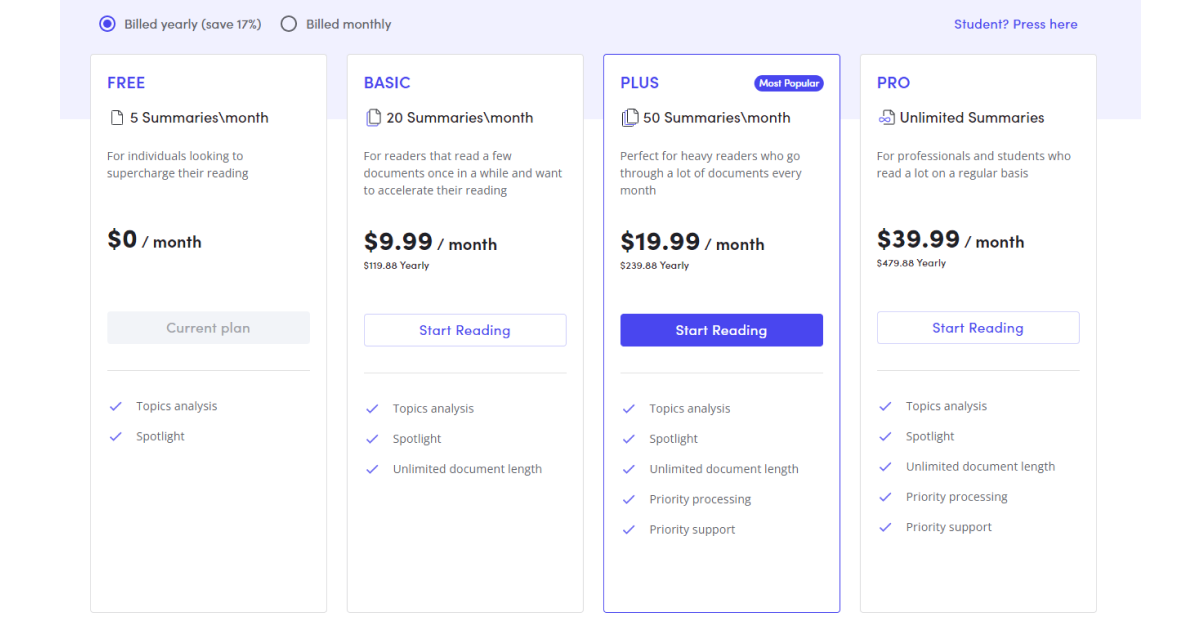
Task: Click Start Reading under the BASIC plan
Action: [465, 330]
